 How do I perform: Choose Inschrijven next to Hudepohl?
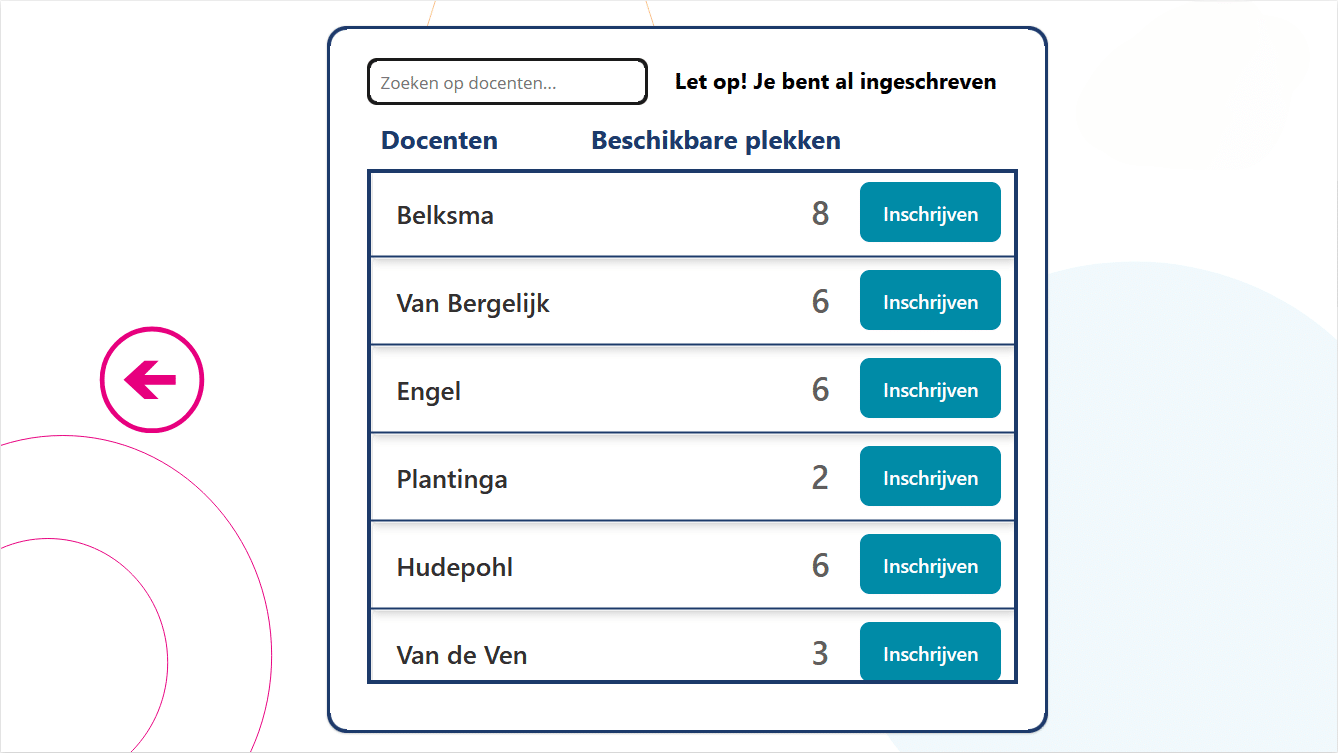coord(930,564)
